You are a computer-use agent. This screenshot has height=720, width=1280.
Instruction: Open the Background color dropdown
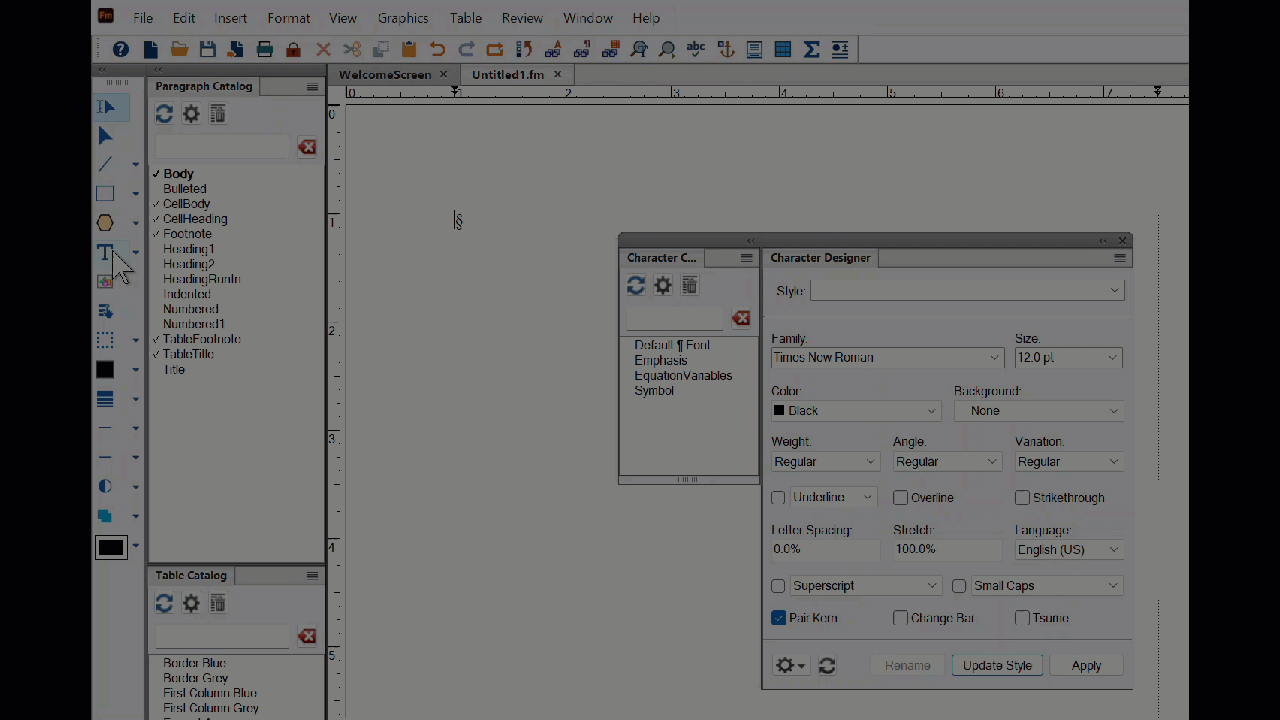[1039, 411]
